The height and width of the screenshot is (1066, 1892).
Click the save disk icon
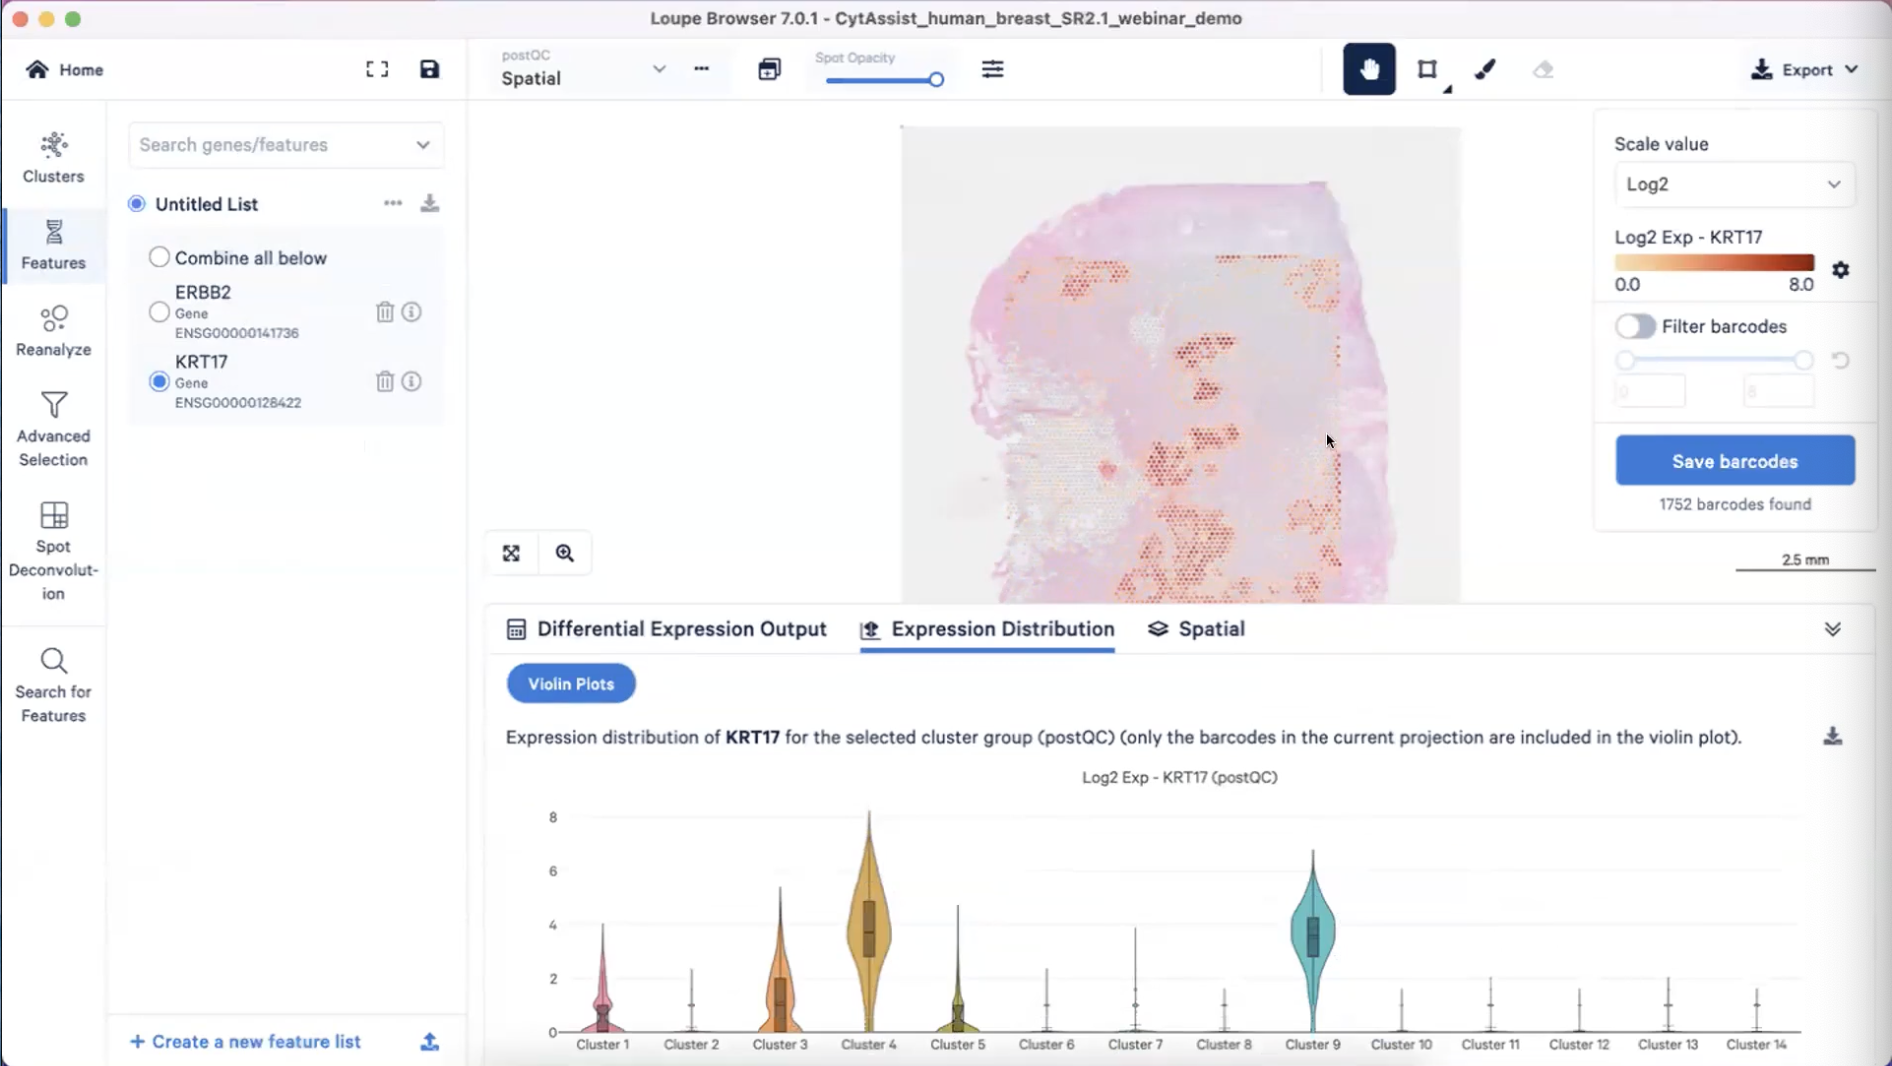tap(429, 69)
